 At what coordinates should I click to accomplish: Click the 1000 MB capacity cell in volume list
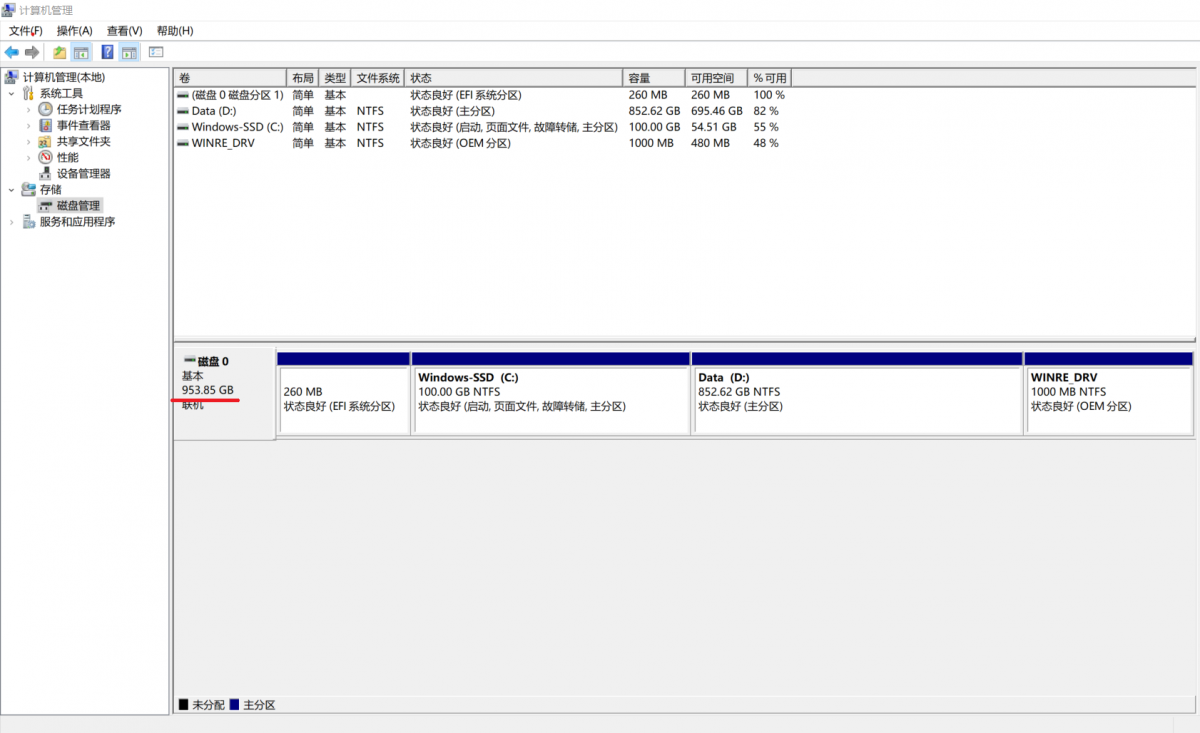651,143
